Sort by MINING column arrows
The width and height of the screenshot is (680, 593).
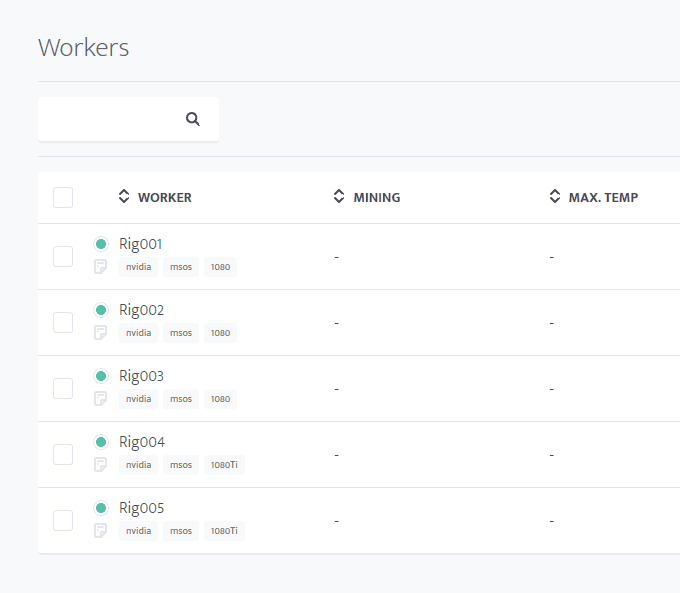[x=339, y=196]
